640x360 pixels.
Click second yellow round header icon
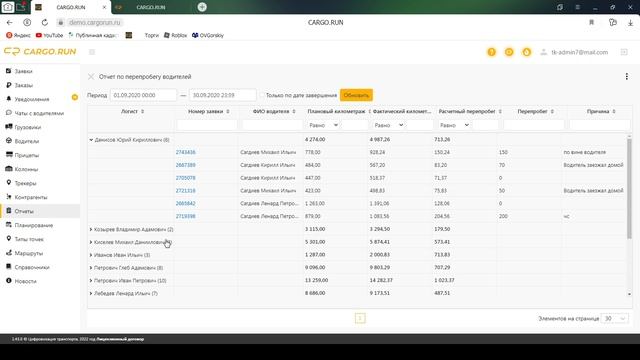click(x=509, y=52)
